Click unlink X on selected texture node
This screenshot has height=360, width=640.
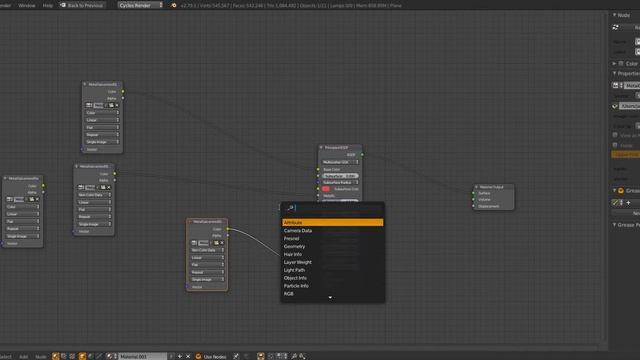point(222,243)
